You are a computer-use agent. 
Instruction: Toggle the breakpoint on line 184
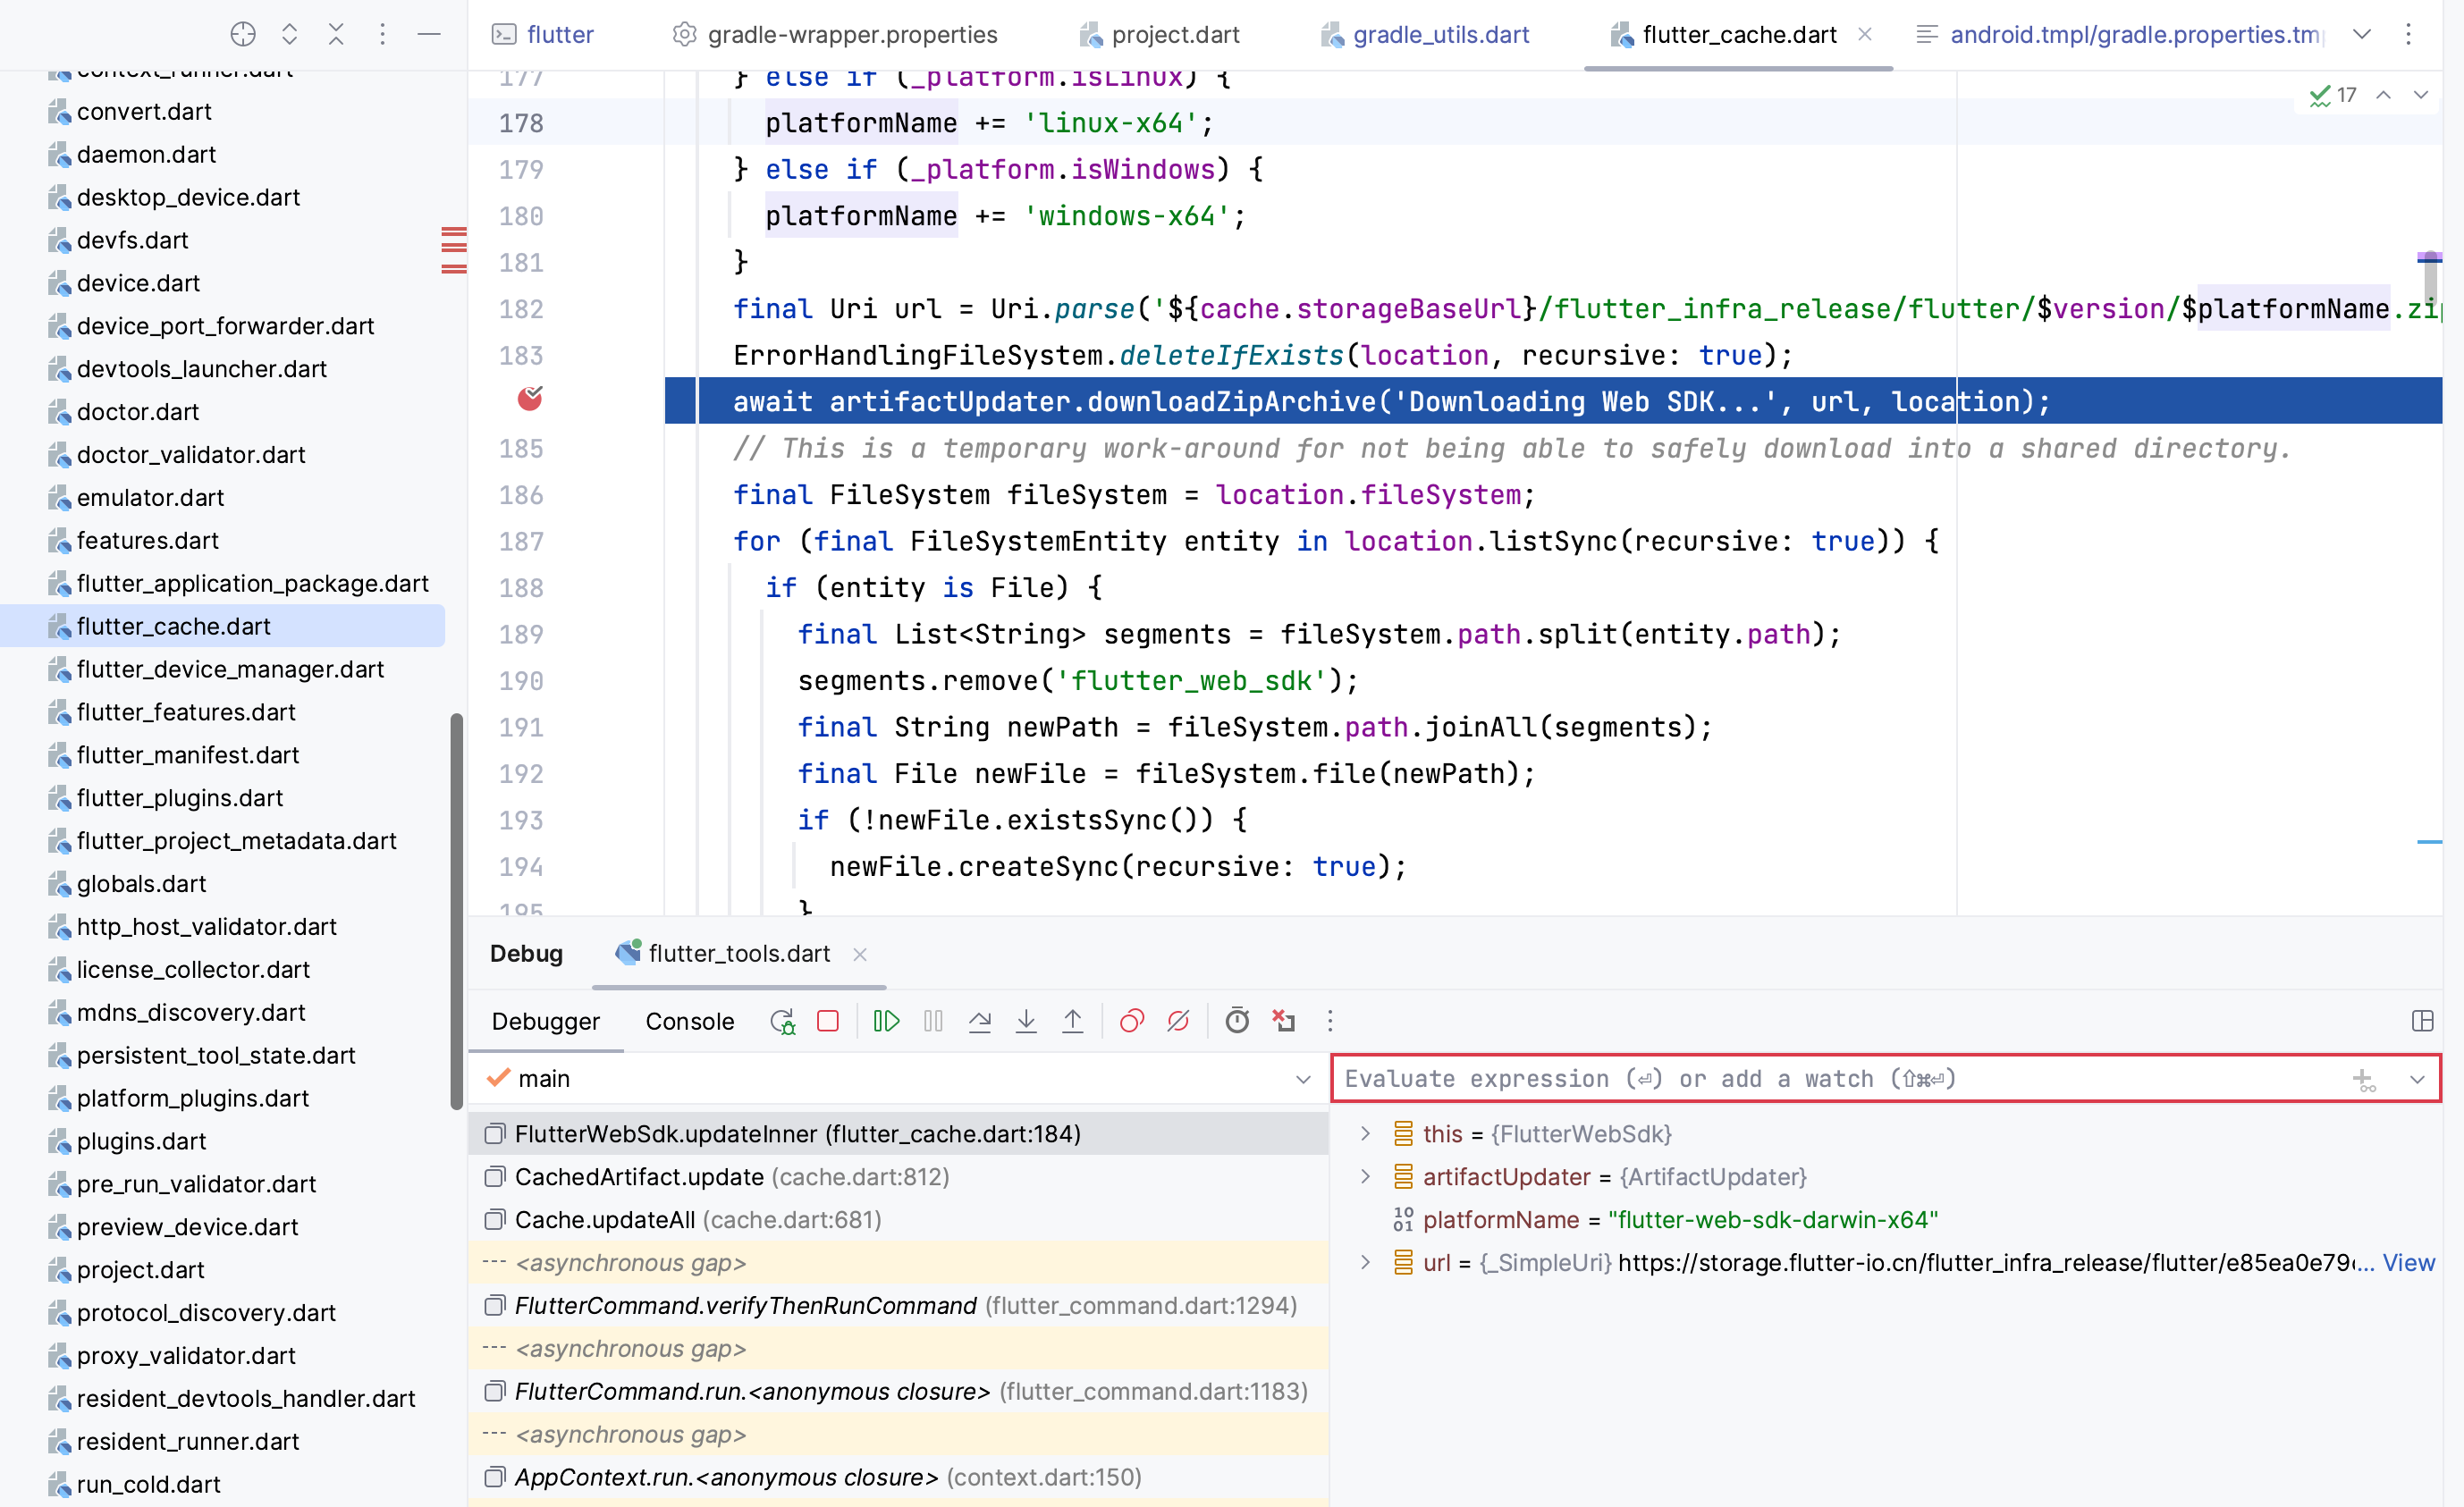point(530,400)
